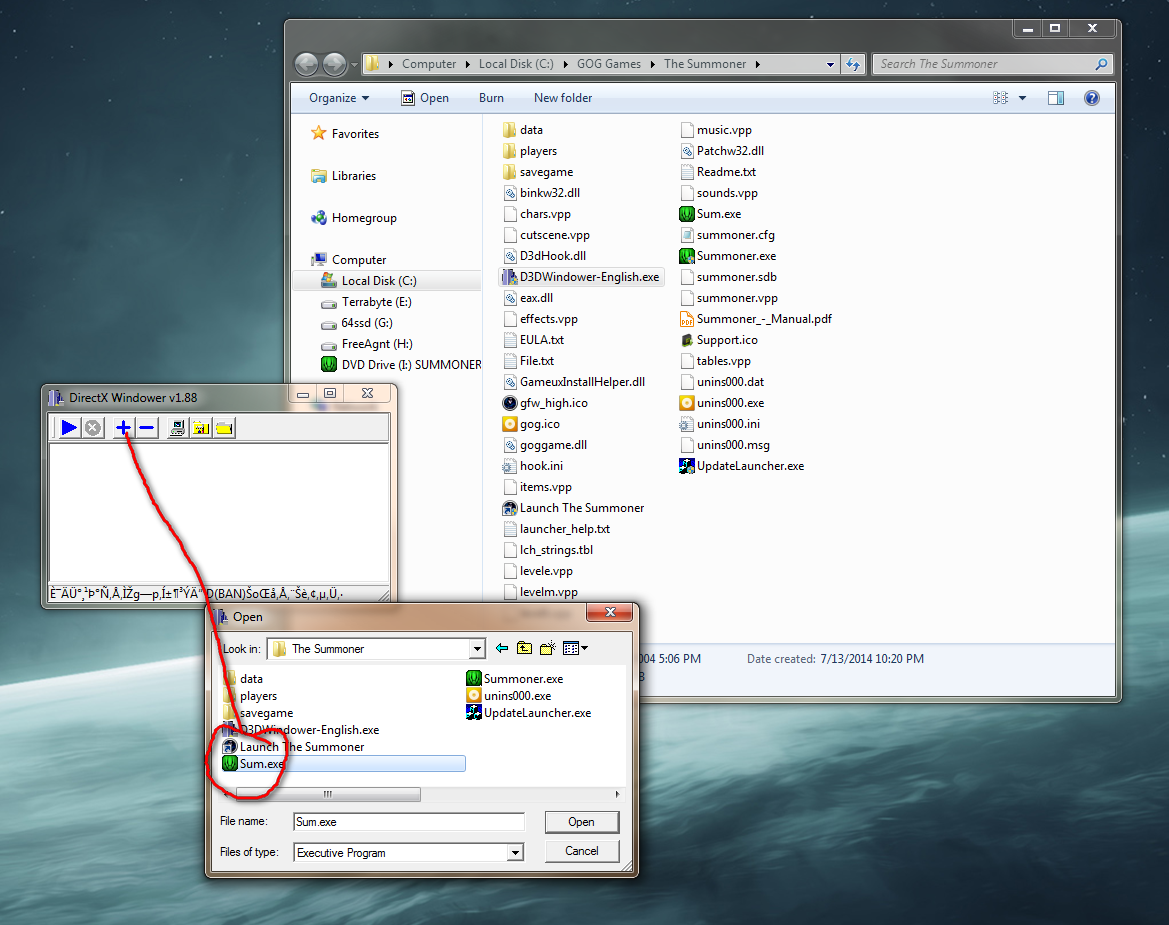Click the computer settings icon in Windower toolbar
The height and width of the screenshot is (925, 1169).
177,428
